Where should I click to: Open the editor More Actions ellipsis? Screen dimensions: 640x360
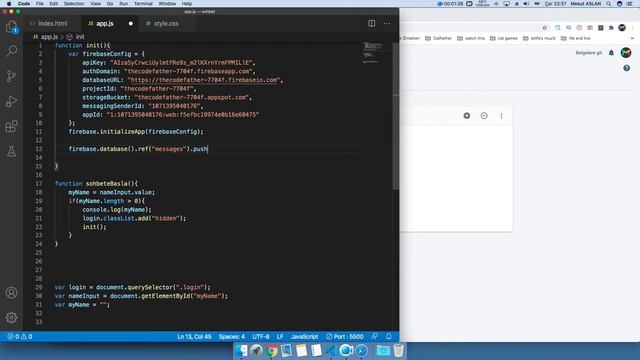(x=387, y=23)
